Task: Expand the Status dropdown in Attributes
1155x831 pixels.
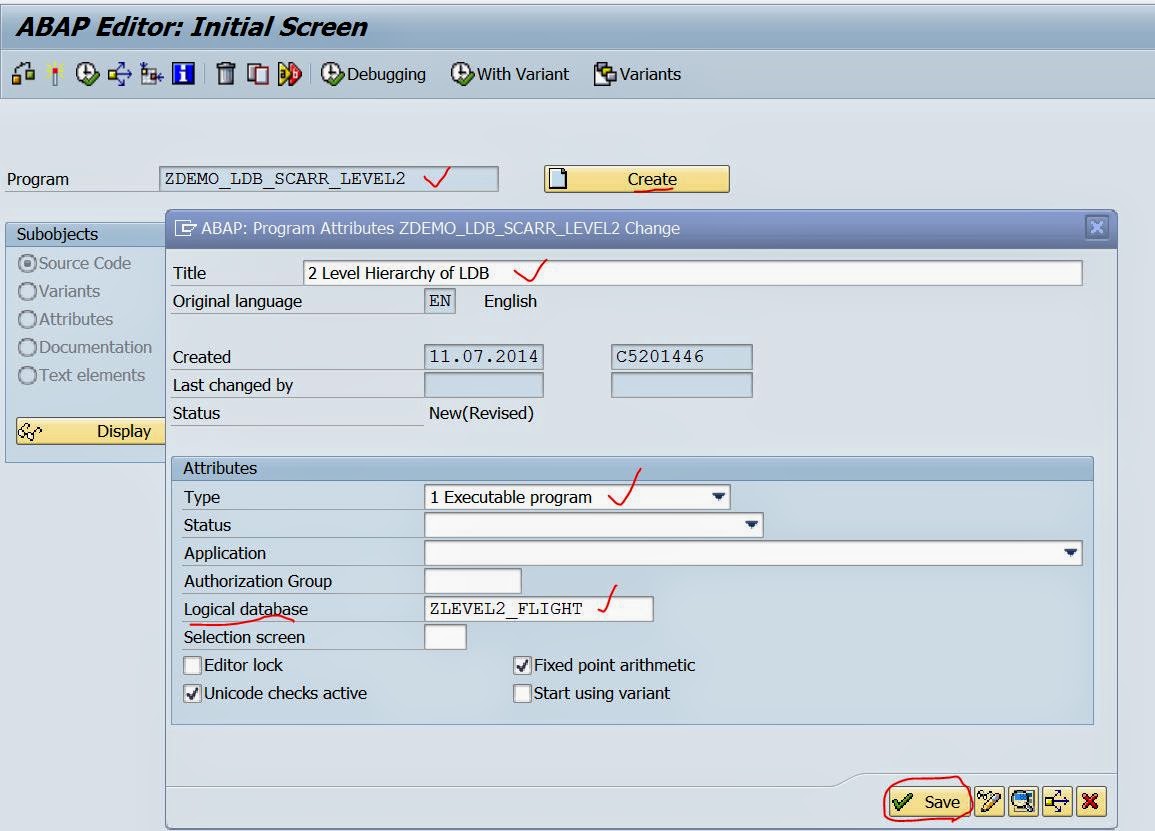Action: (750, 525)
